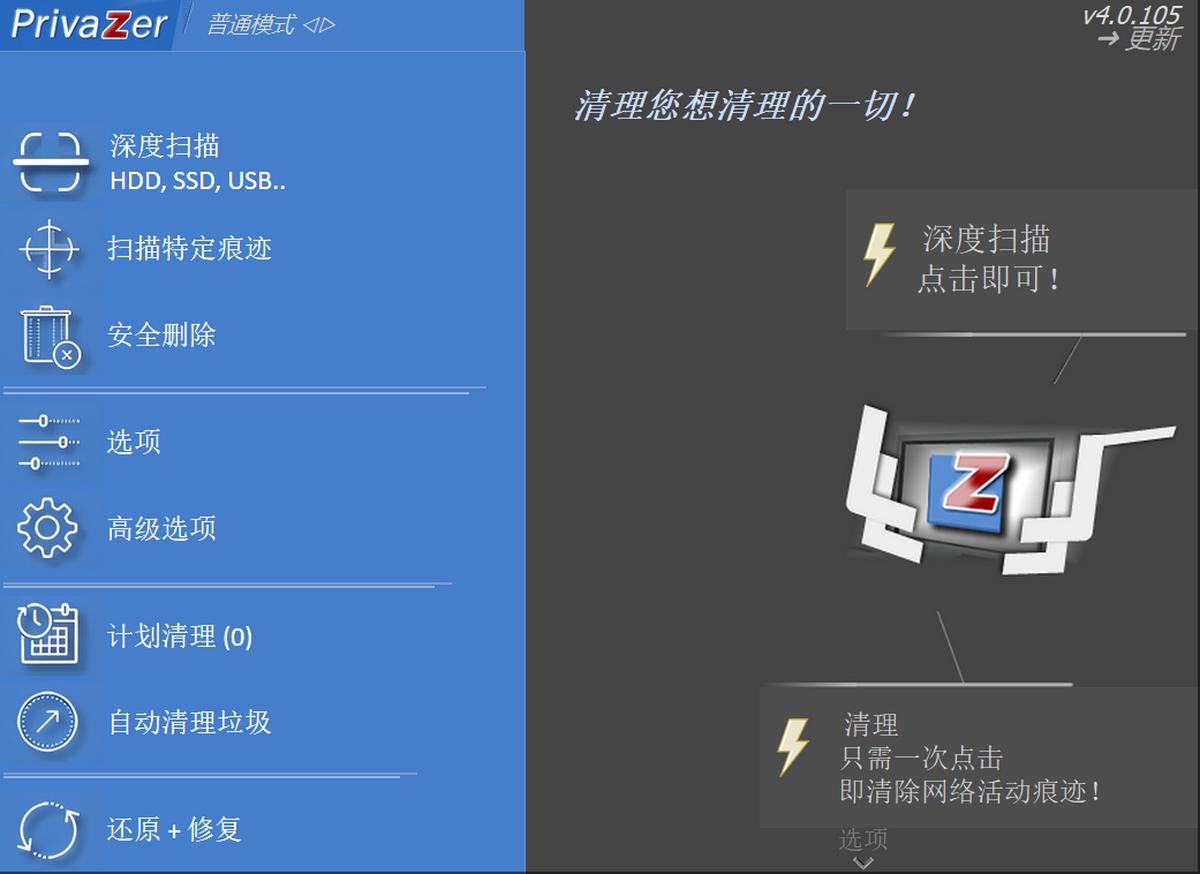
Task: Open 深度扫描 HDD, SSD, USB menu entry
Action: click(198, 164)
